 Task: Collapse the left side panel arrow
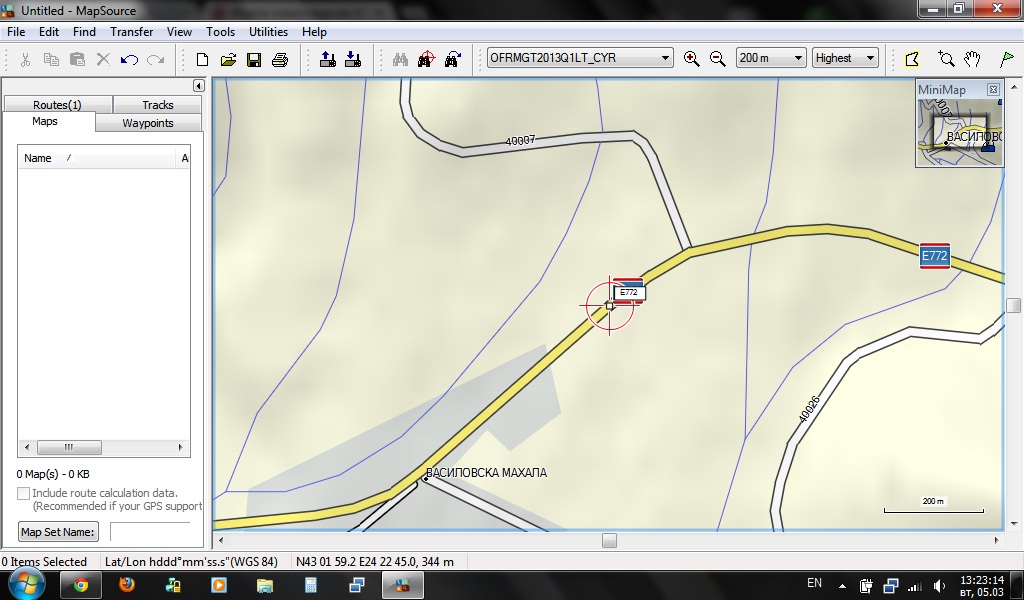[x=199, y=86]
